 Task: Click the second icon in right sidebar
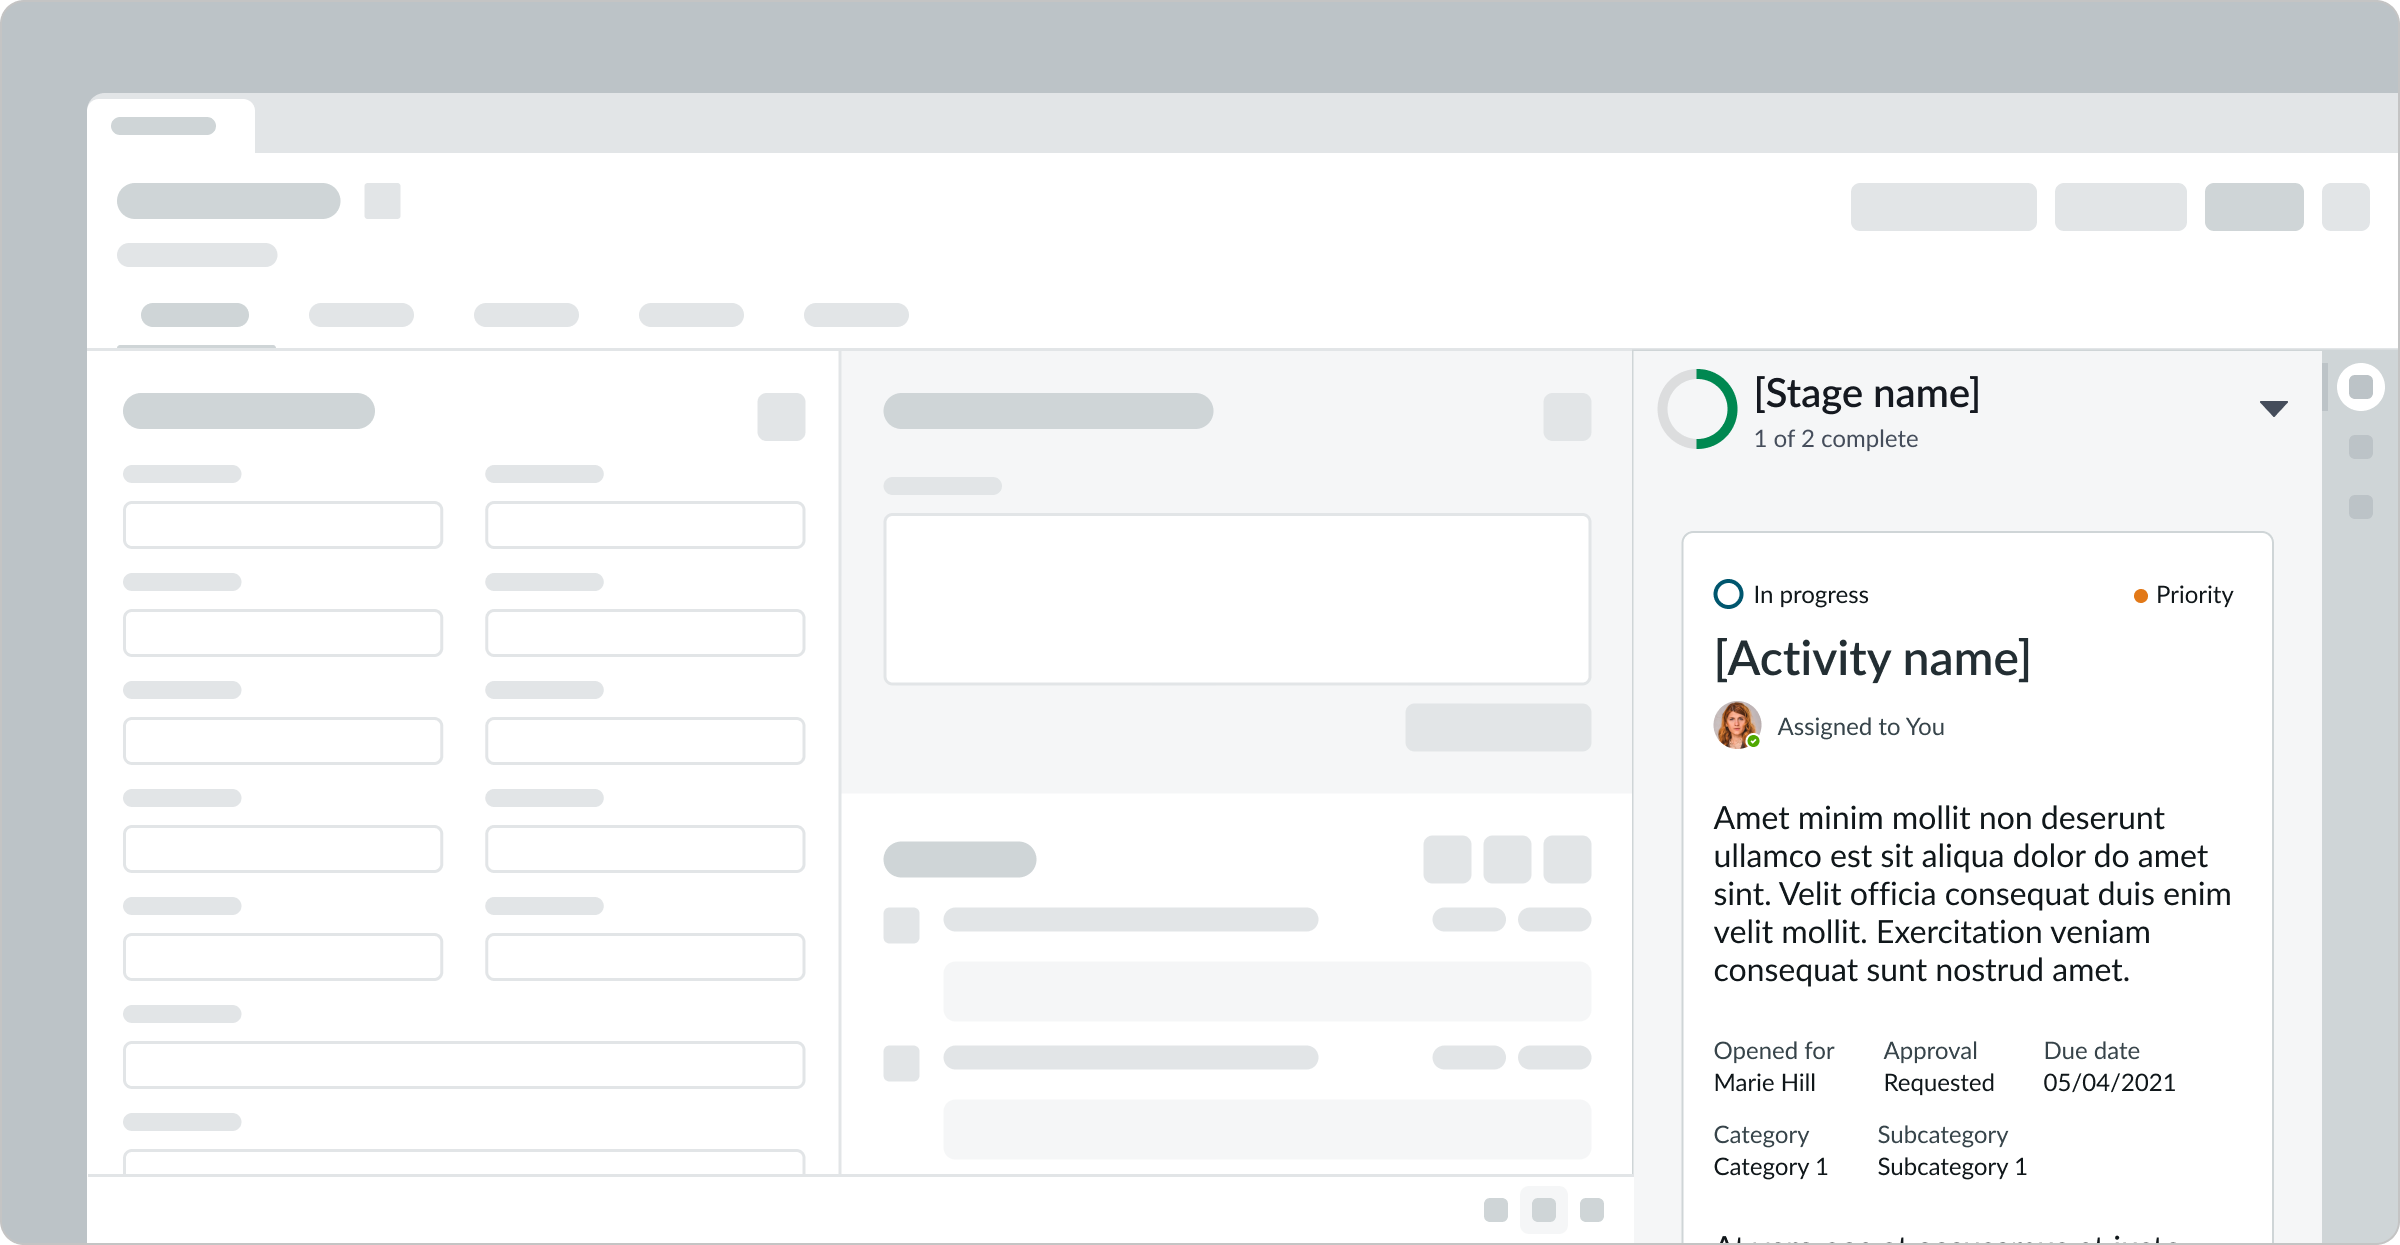click(x=2361, y=447)
